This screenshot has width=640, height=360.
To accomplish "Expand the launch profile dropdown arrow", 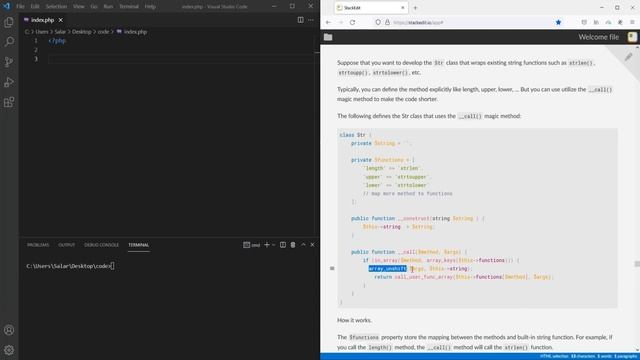I will pyautogui.click(x=274, y=245).
